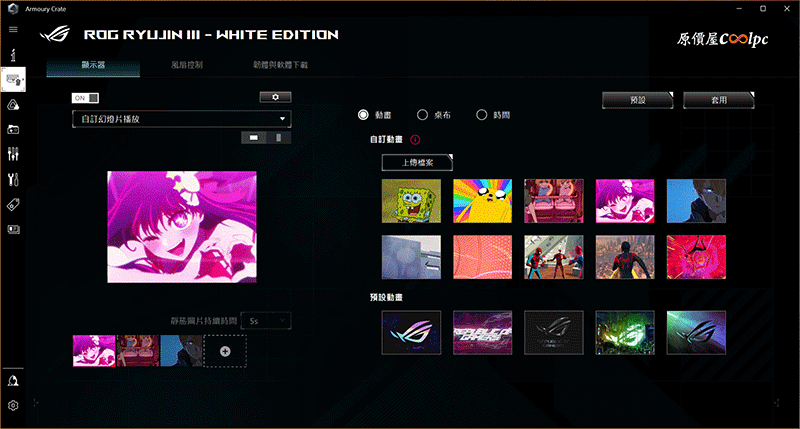This screenshot has height=429, width=800.
Task: Switch to the 顯示器 tab
Action: (x=93, y=65)
